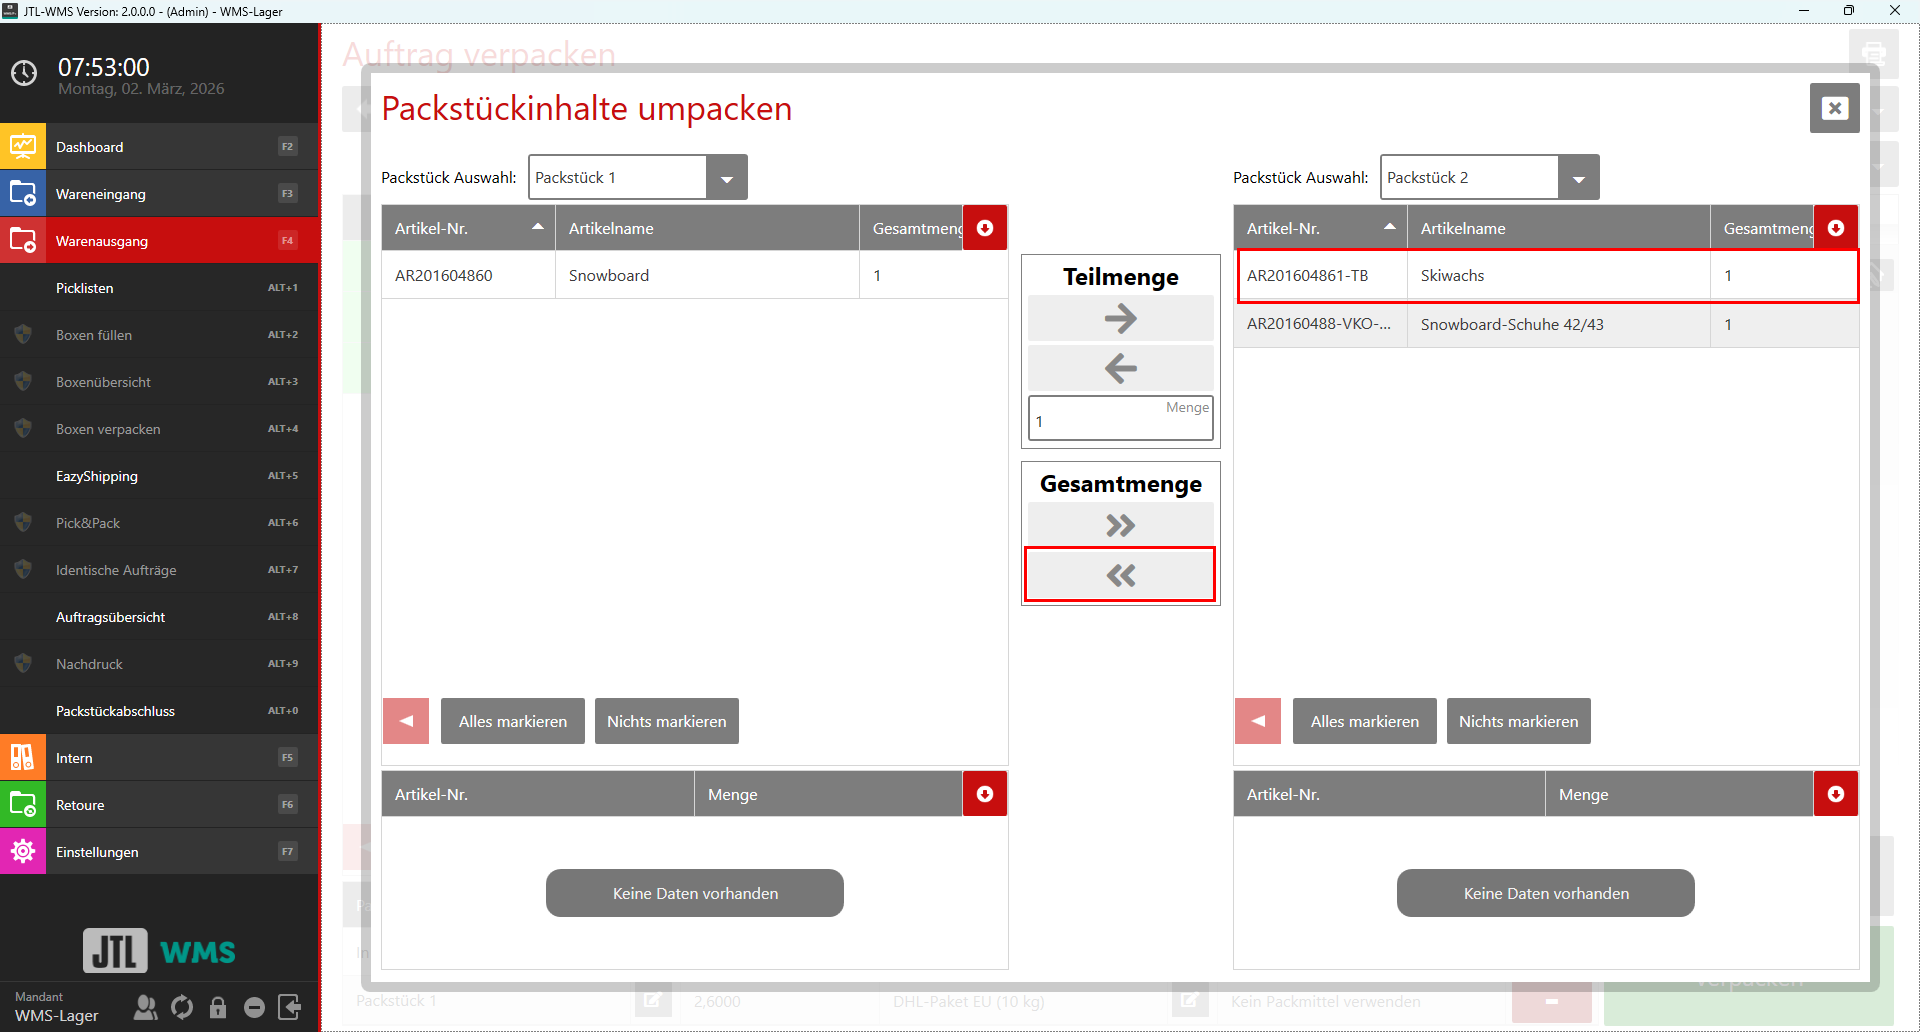1920x1032 pixels.
Task: Open the left Packstück 1 dropdown
Action: [726, 178]
